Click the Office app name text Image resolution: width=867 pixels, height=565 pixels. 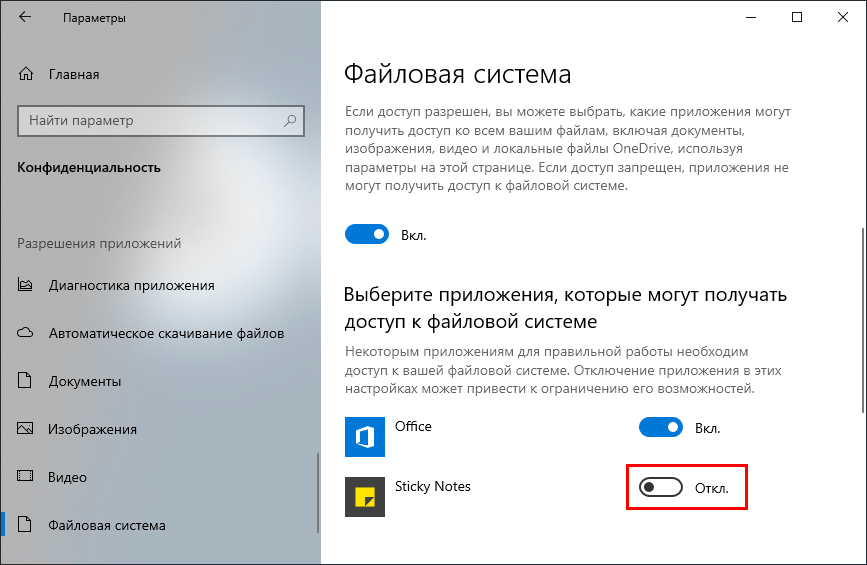tap(413, 426)
